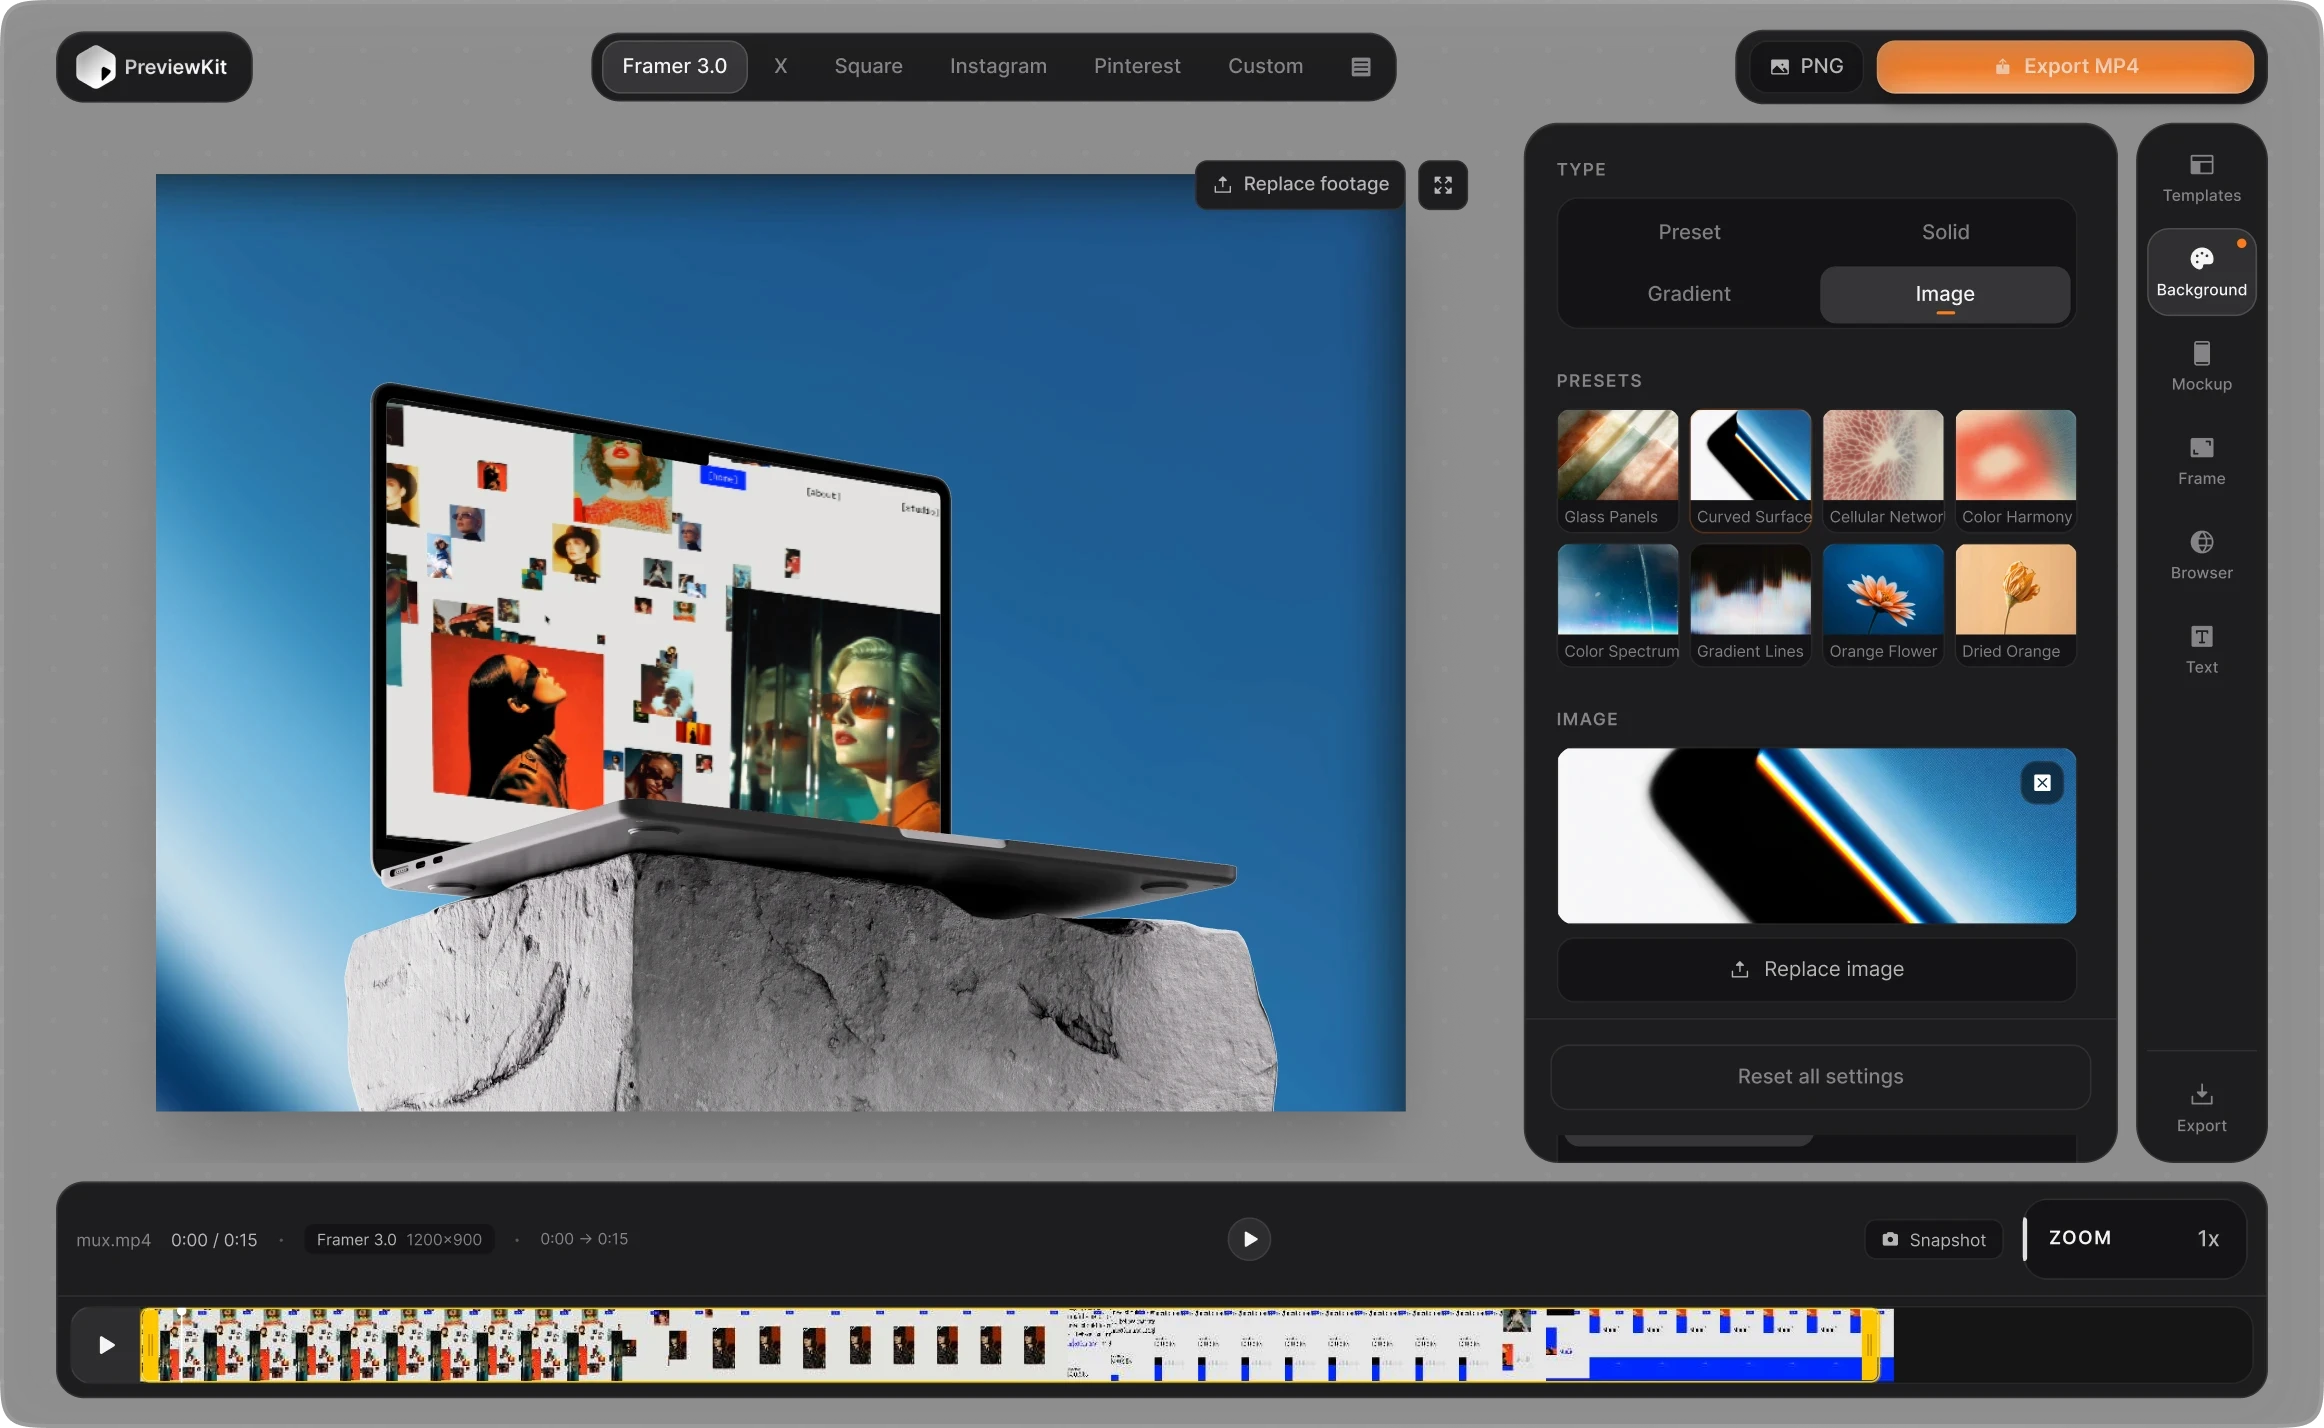Screen dimensions: 2324x1428
Task: Open the Frame panel
Action: tap(2201, 460)
